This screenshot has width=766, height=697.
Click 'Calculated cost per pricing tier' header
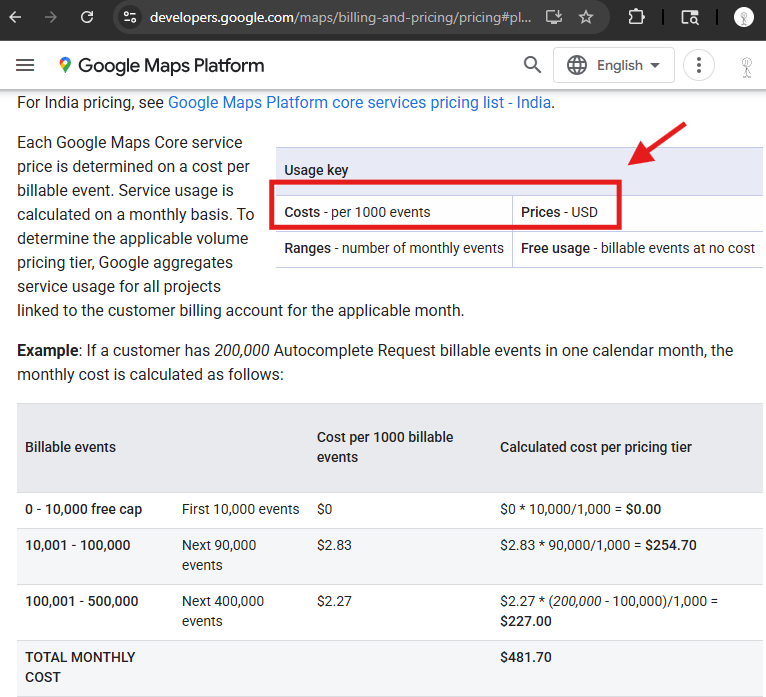click(596, 447)
